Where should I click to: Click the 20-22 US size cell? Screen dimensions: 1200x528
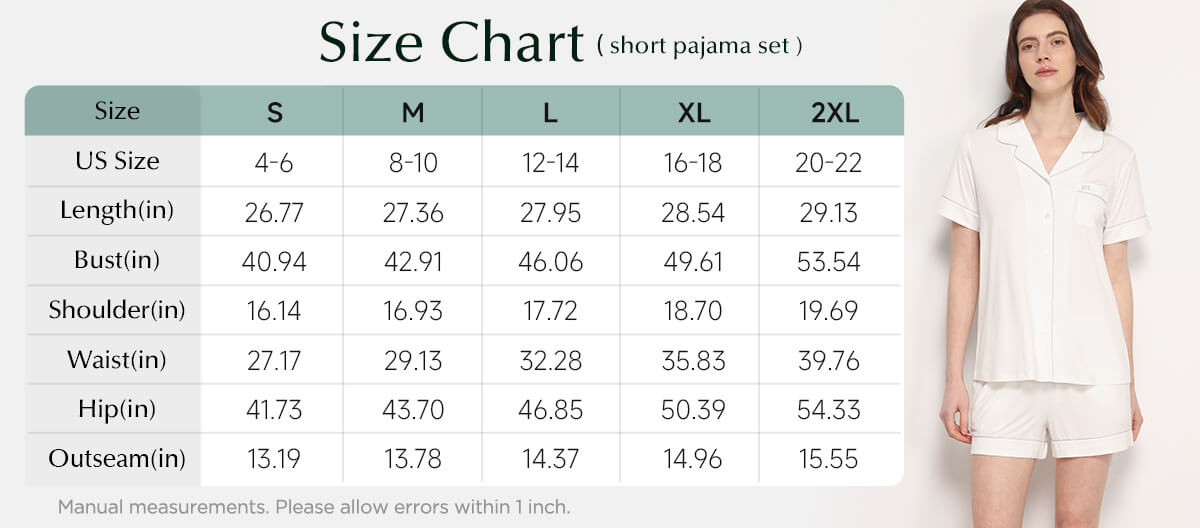(829, 163)
